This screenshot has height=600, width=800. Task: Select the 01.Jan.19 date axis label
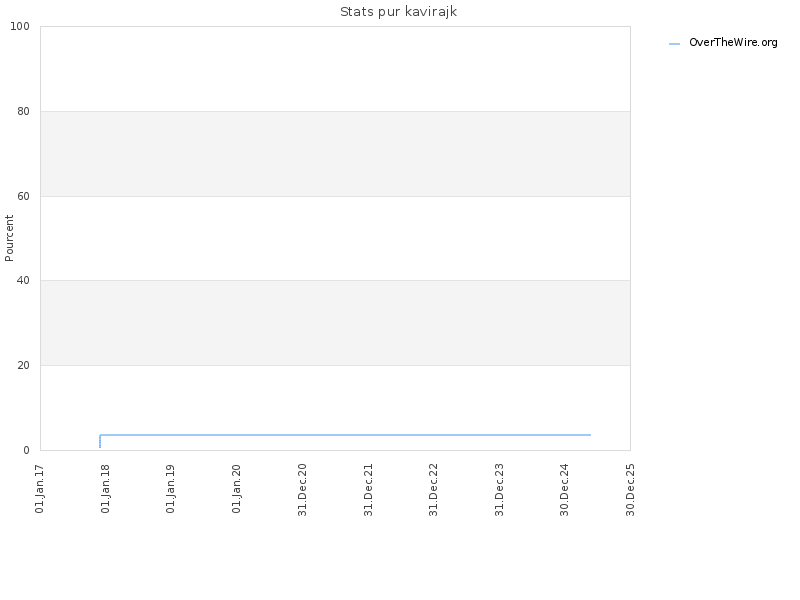coord(171,489)
